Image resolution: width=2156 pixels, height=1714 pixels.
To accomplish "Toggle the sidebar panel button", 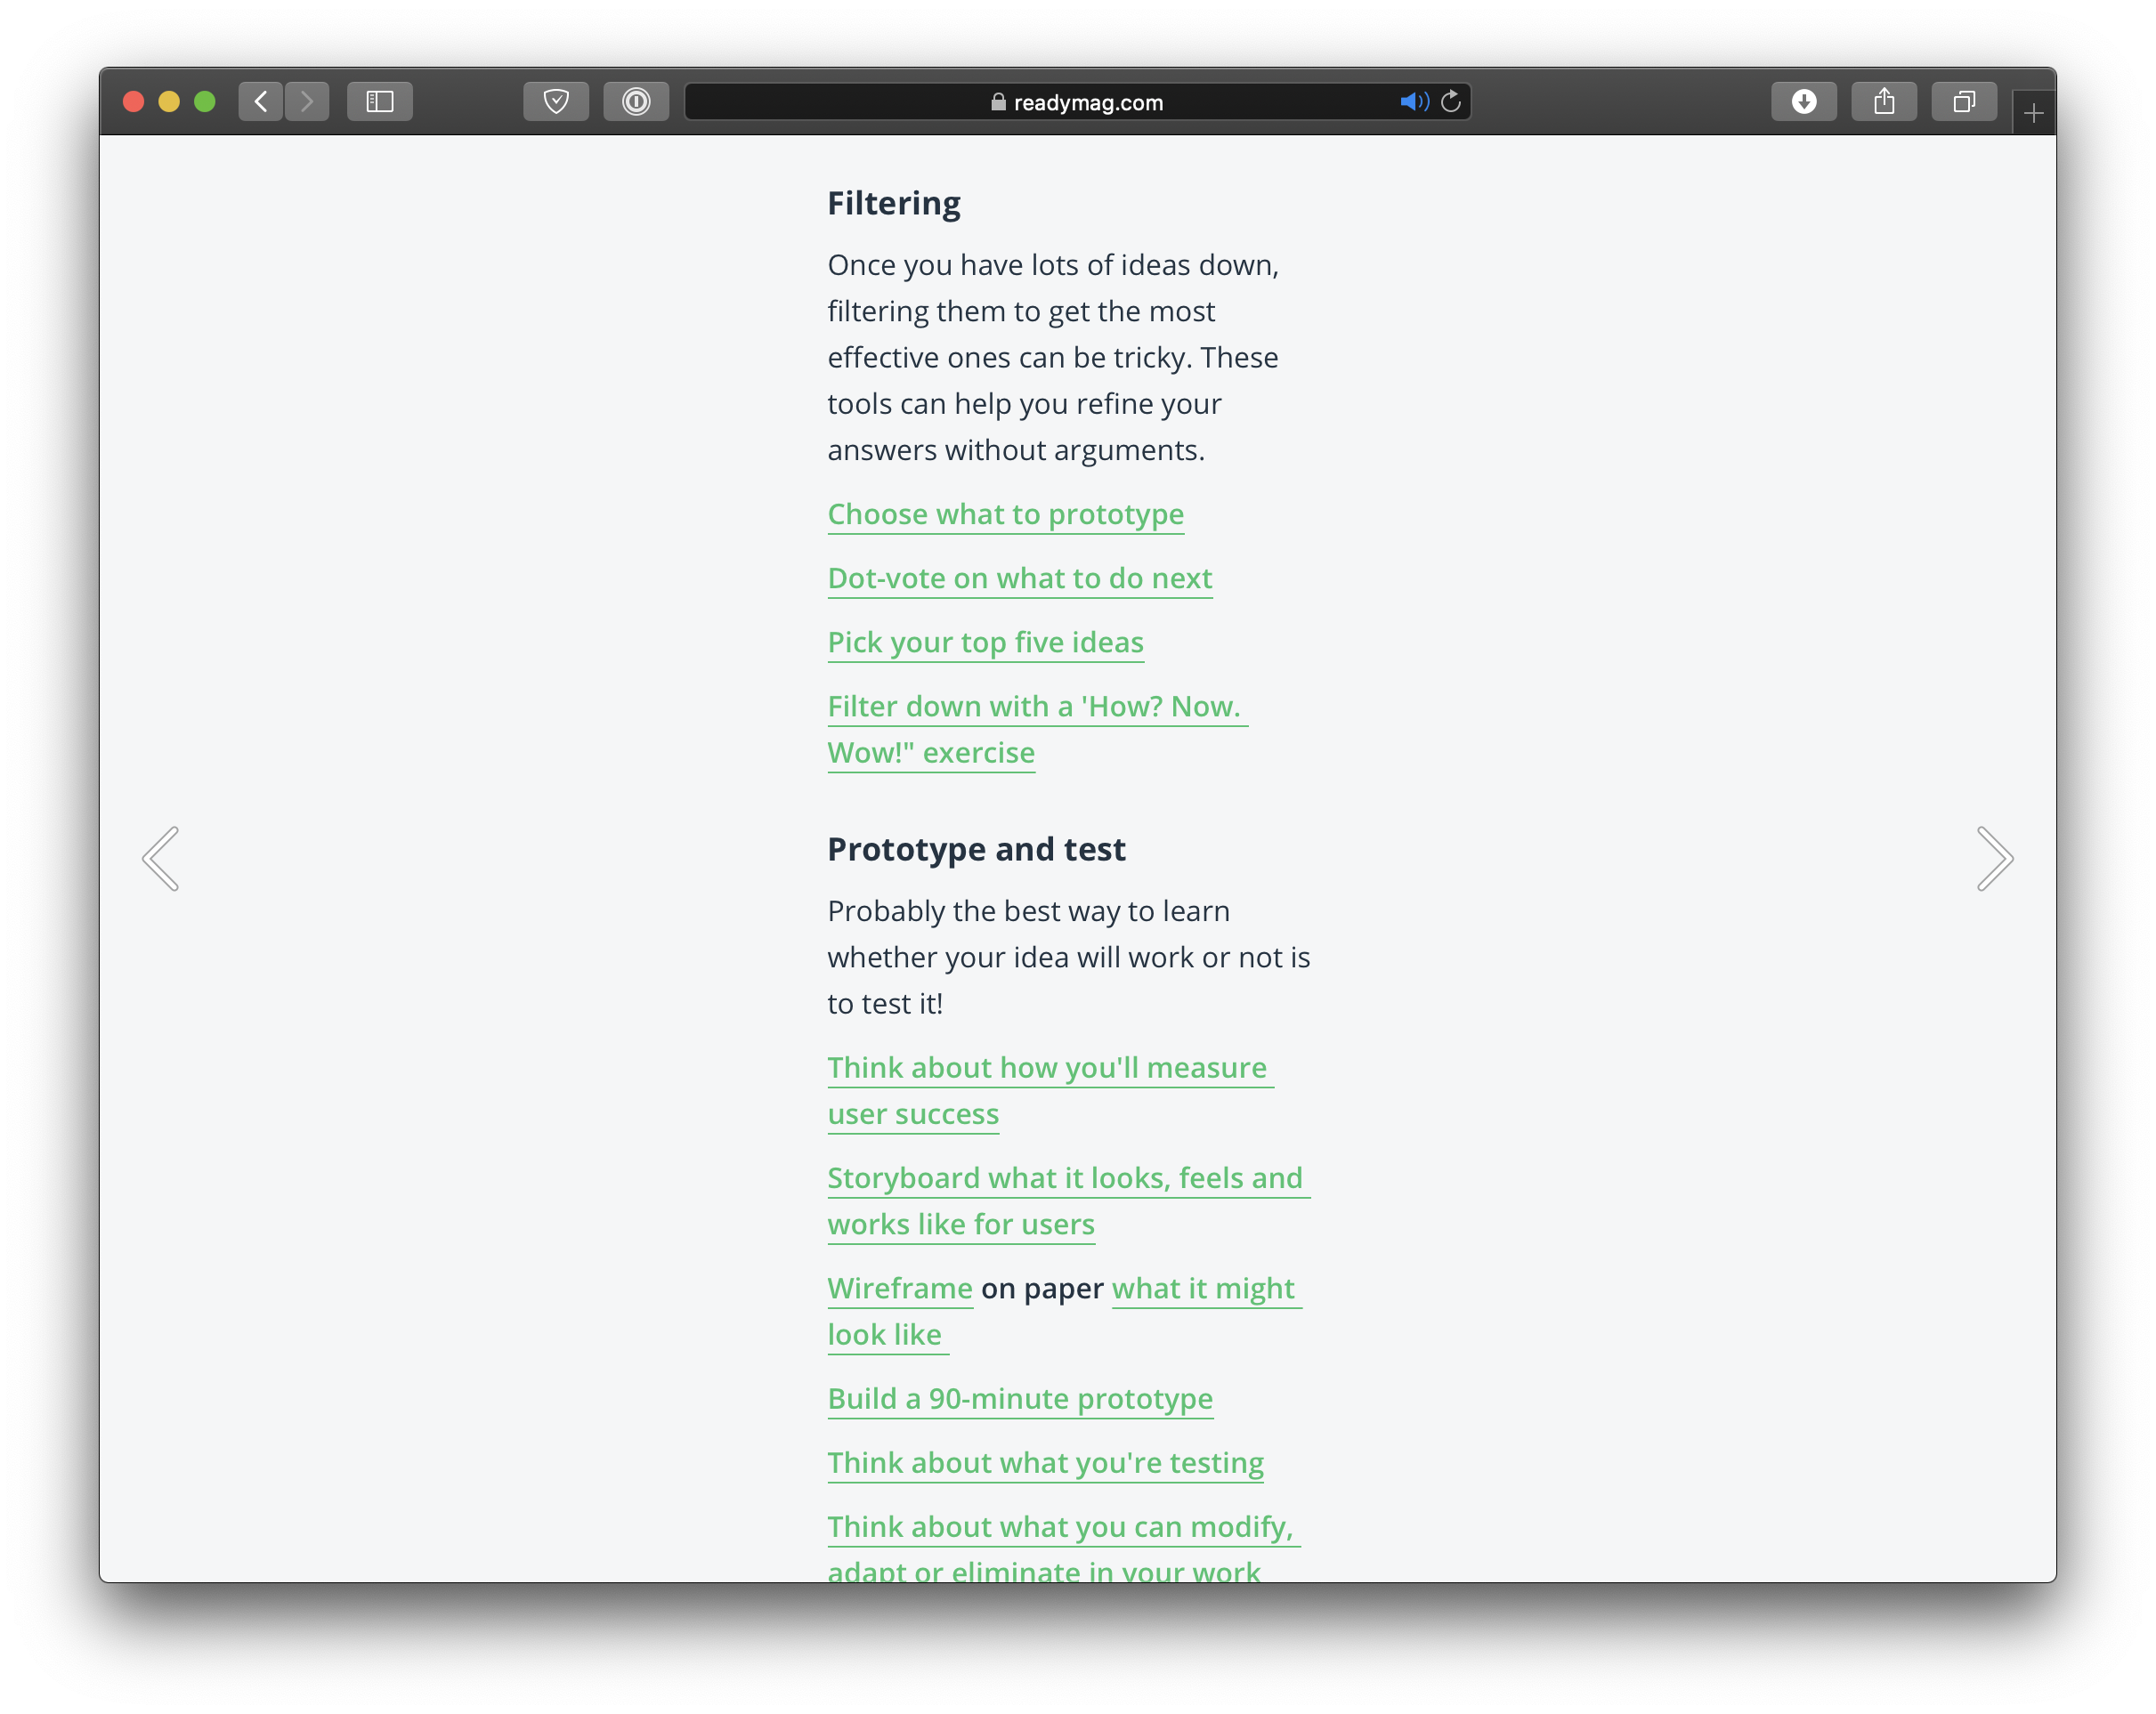I will [x=379, y=101].
